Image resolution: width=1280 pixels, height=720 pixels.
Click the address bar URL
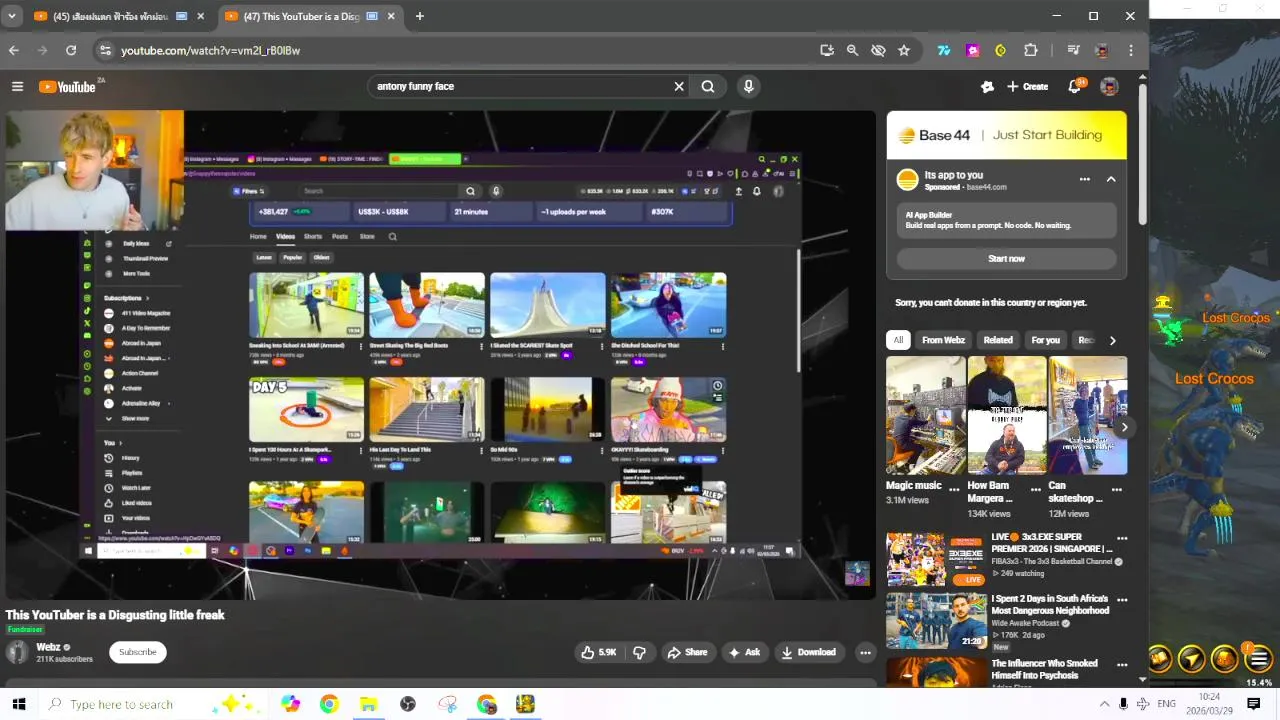[211, 50]
